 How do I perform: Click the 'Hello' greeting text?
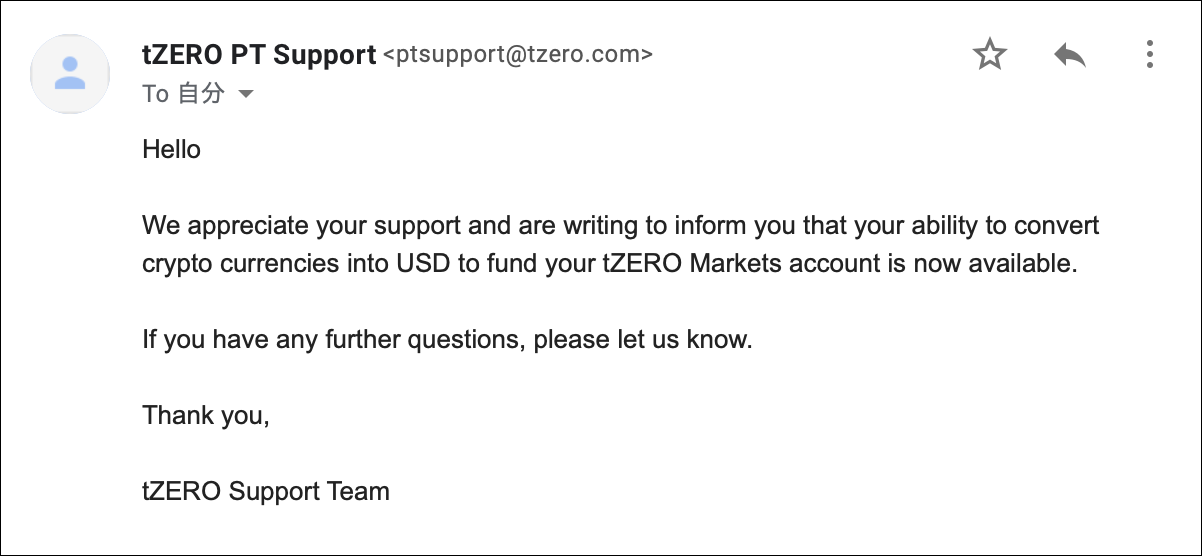(x=171, y=150)
